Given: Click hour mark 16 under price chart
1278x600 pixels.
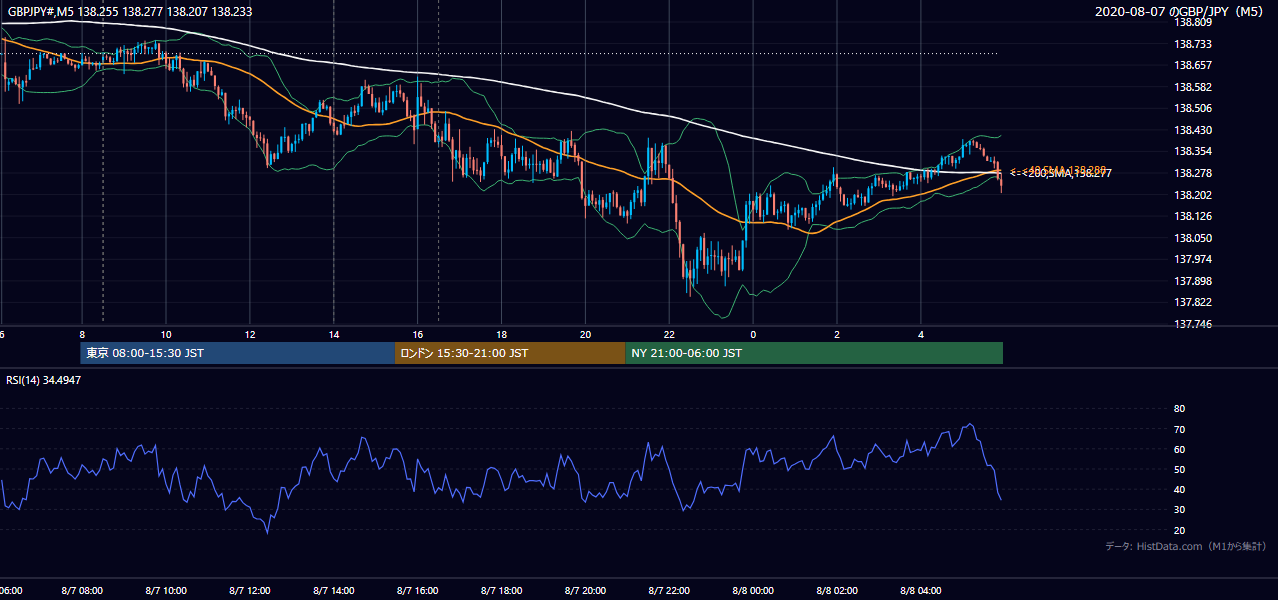Looking at the screenshot, I should coord(418,335).
